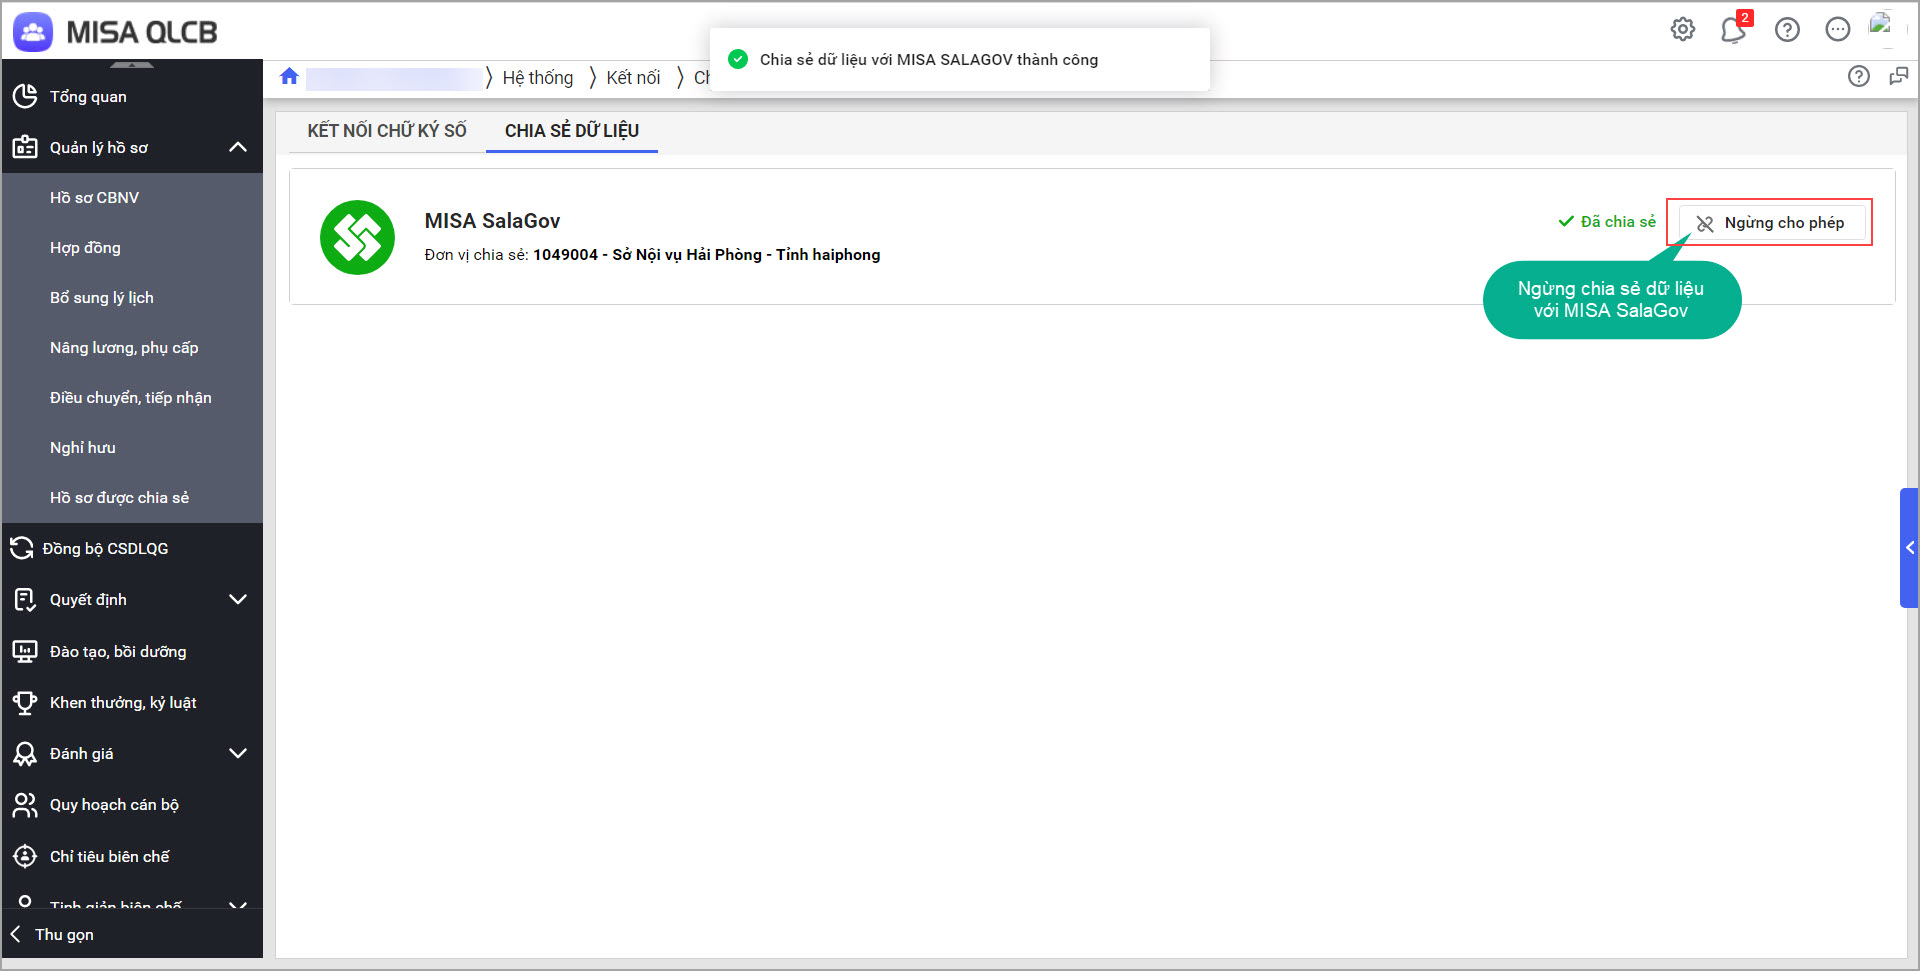Open Nâng lương, phụ cấp item
The image size is (1920, 971).
click(132, 348)
